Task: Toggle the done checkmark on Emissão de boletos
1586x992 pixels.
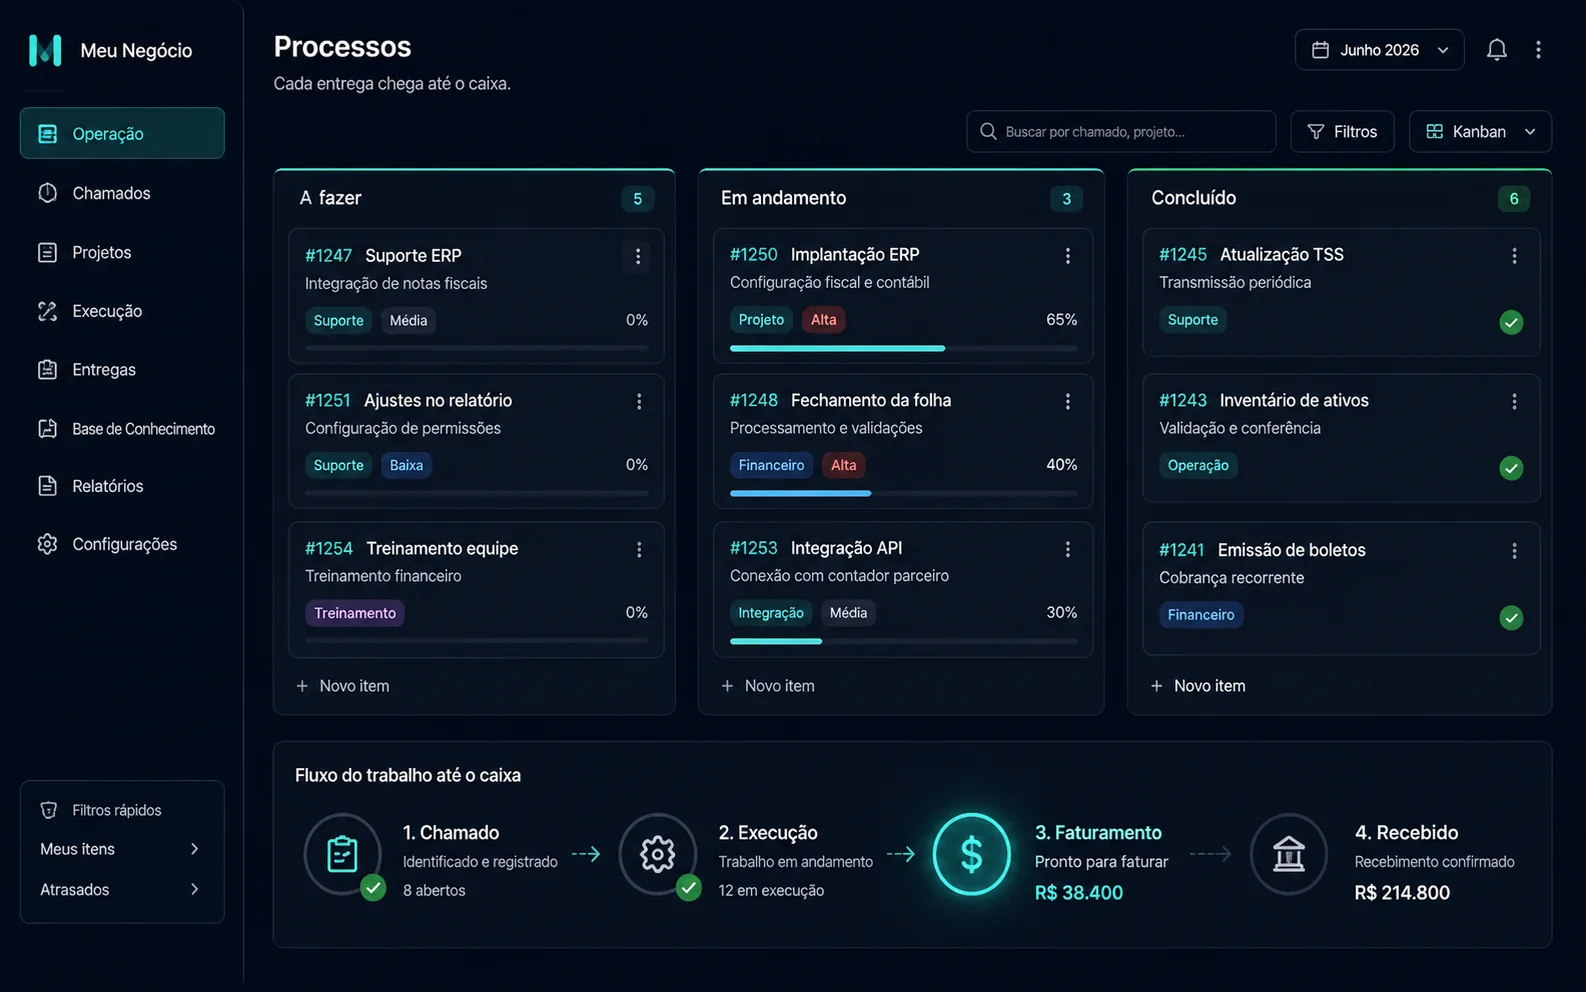Action: coord(1511,618)
